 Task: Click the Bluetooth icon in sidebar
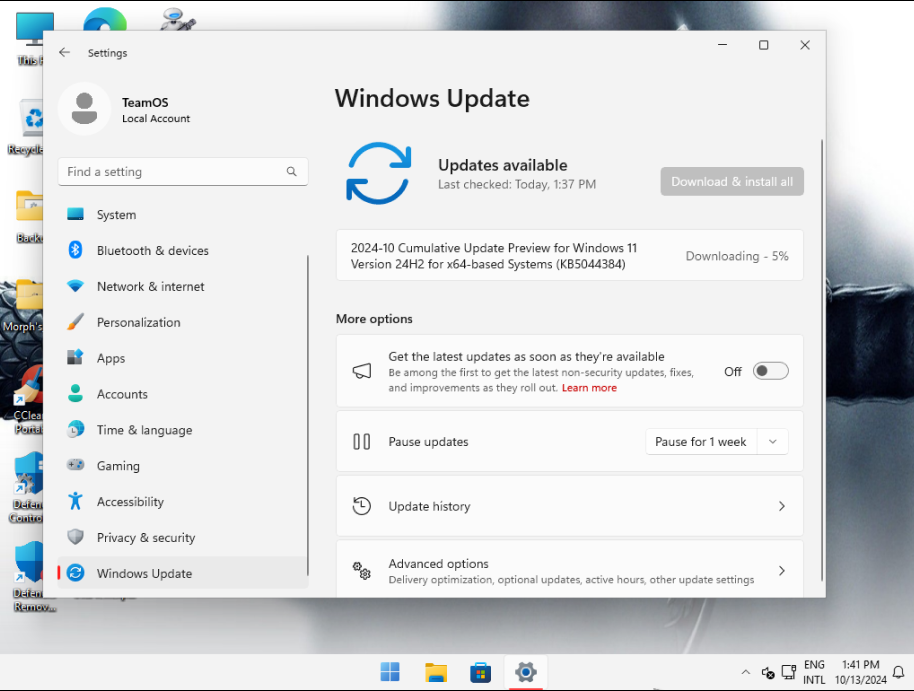click(x=75, y=250)
